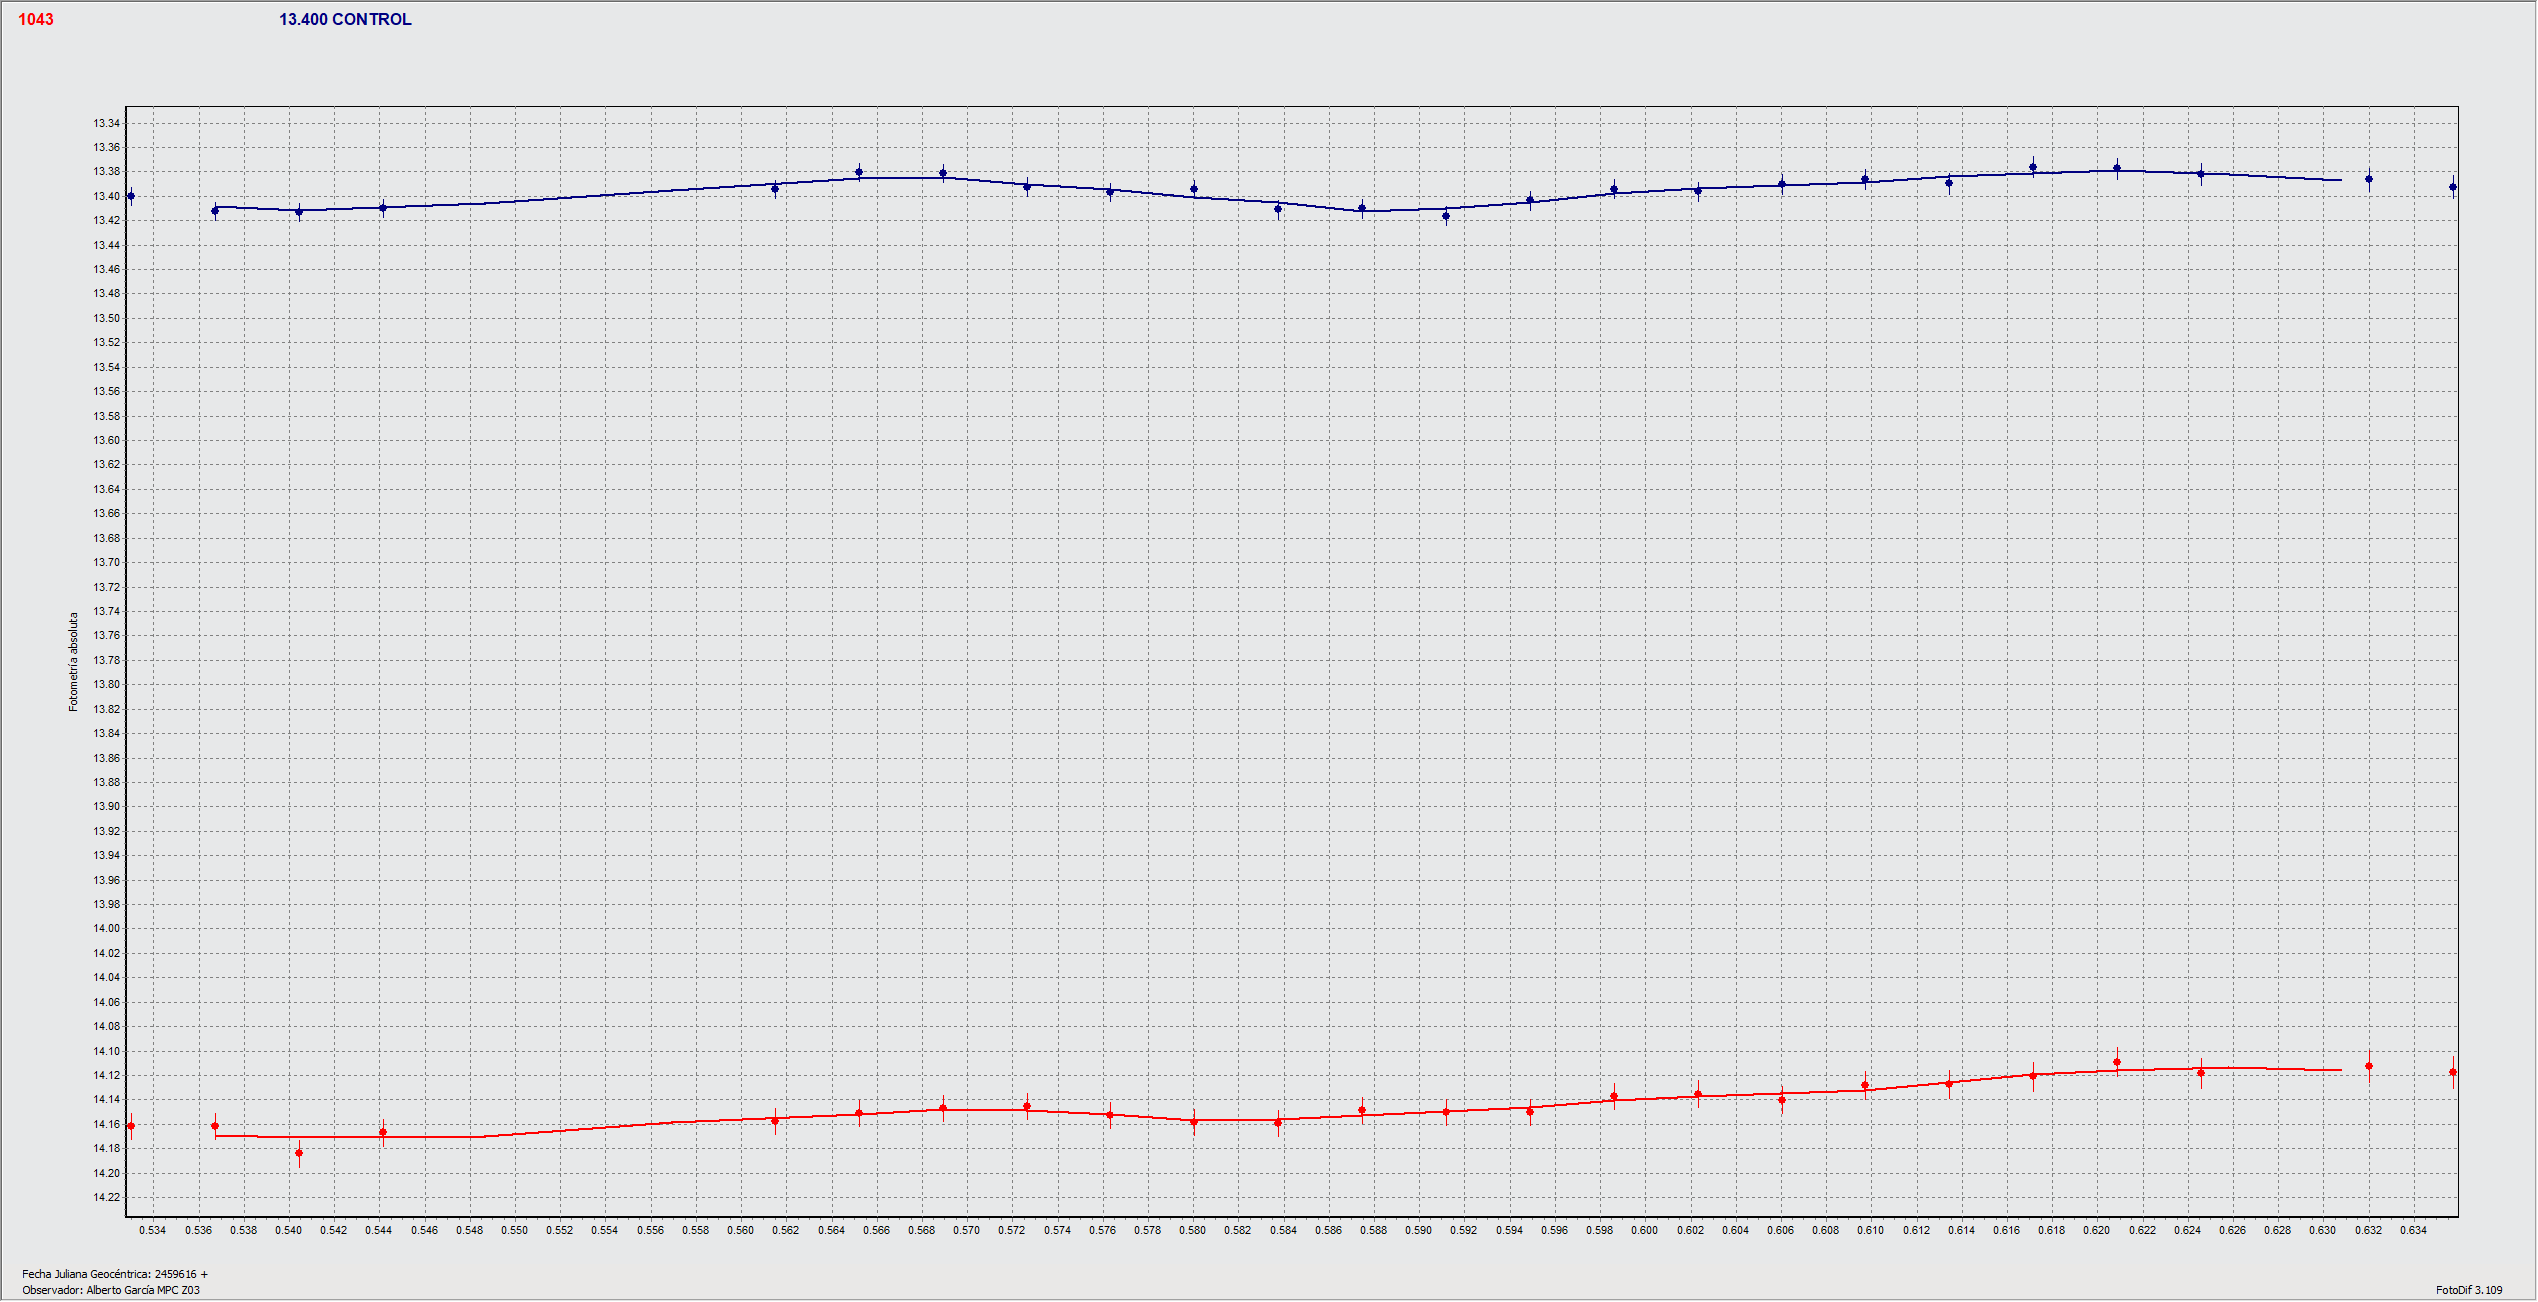Select the leftmost blue data point

point(131,197)
